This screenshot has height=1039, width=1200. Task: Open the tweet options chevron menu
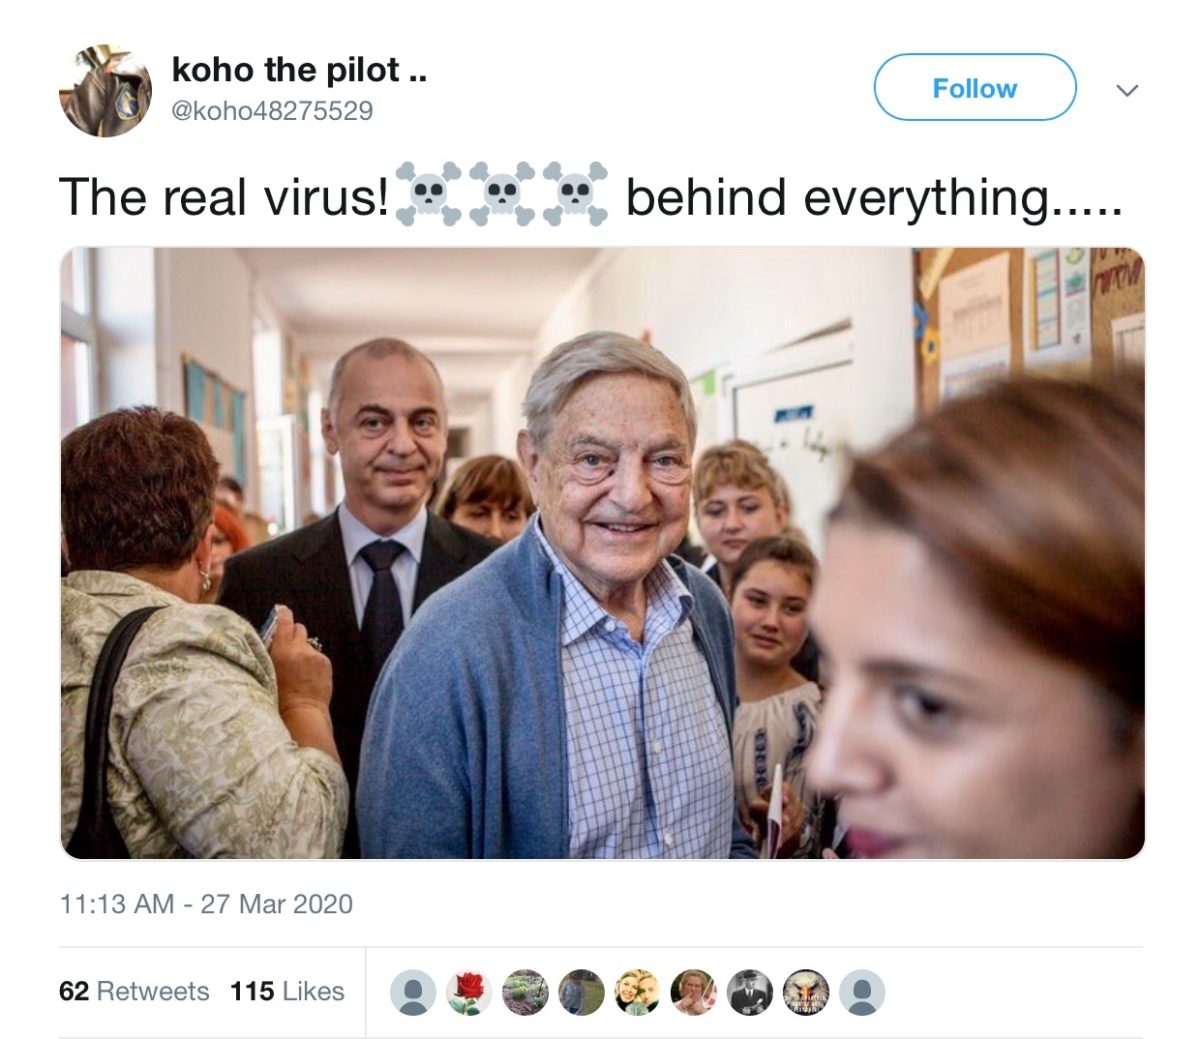point(1127,91)
